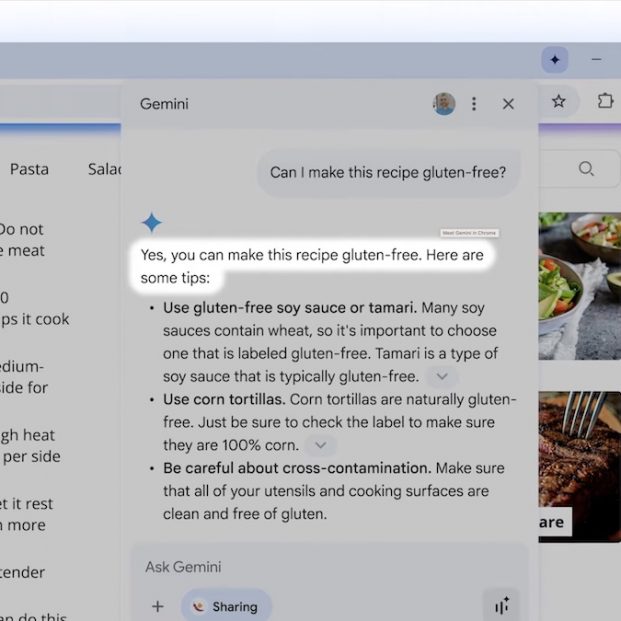This screenshot has width=621, height=621.
Task: Open the three-dot options menu in Gemini
Action: coord(474,104)
